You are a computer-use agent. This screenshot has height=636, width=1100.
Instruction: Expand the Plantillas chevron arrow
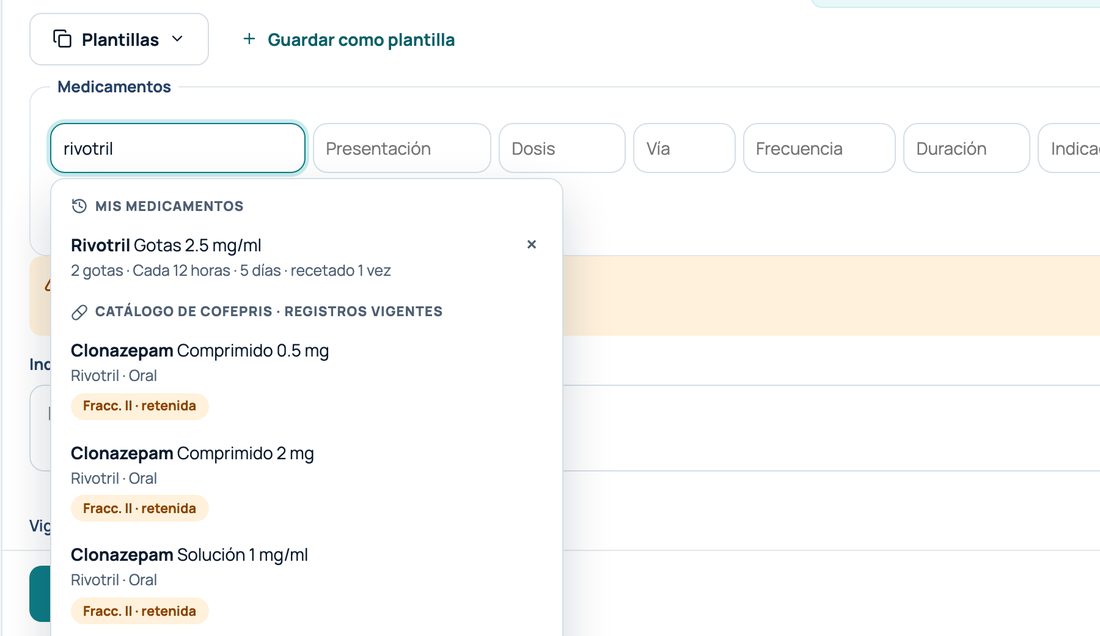tap(177, 39)
